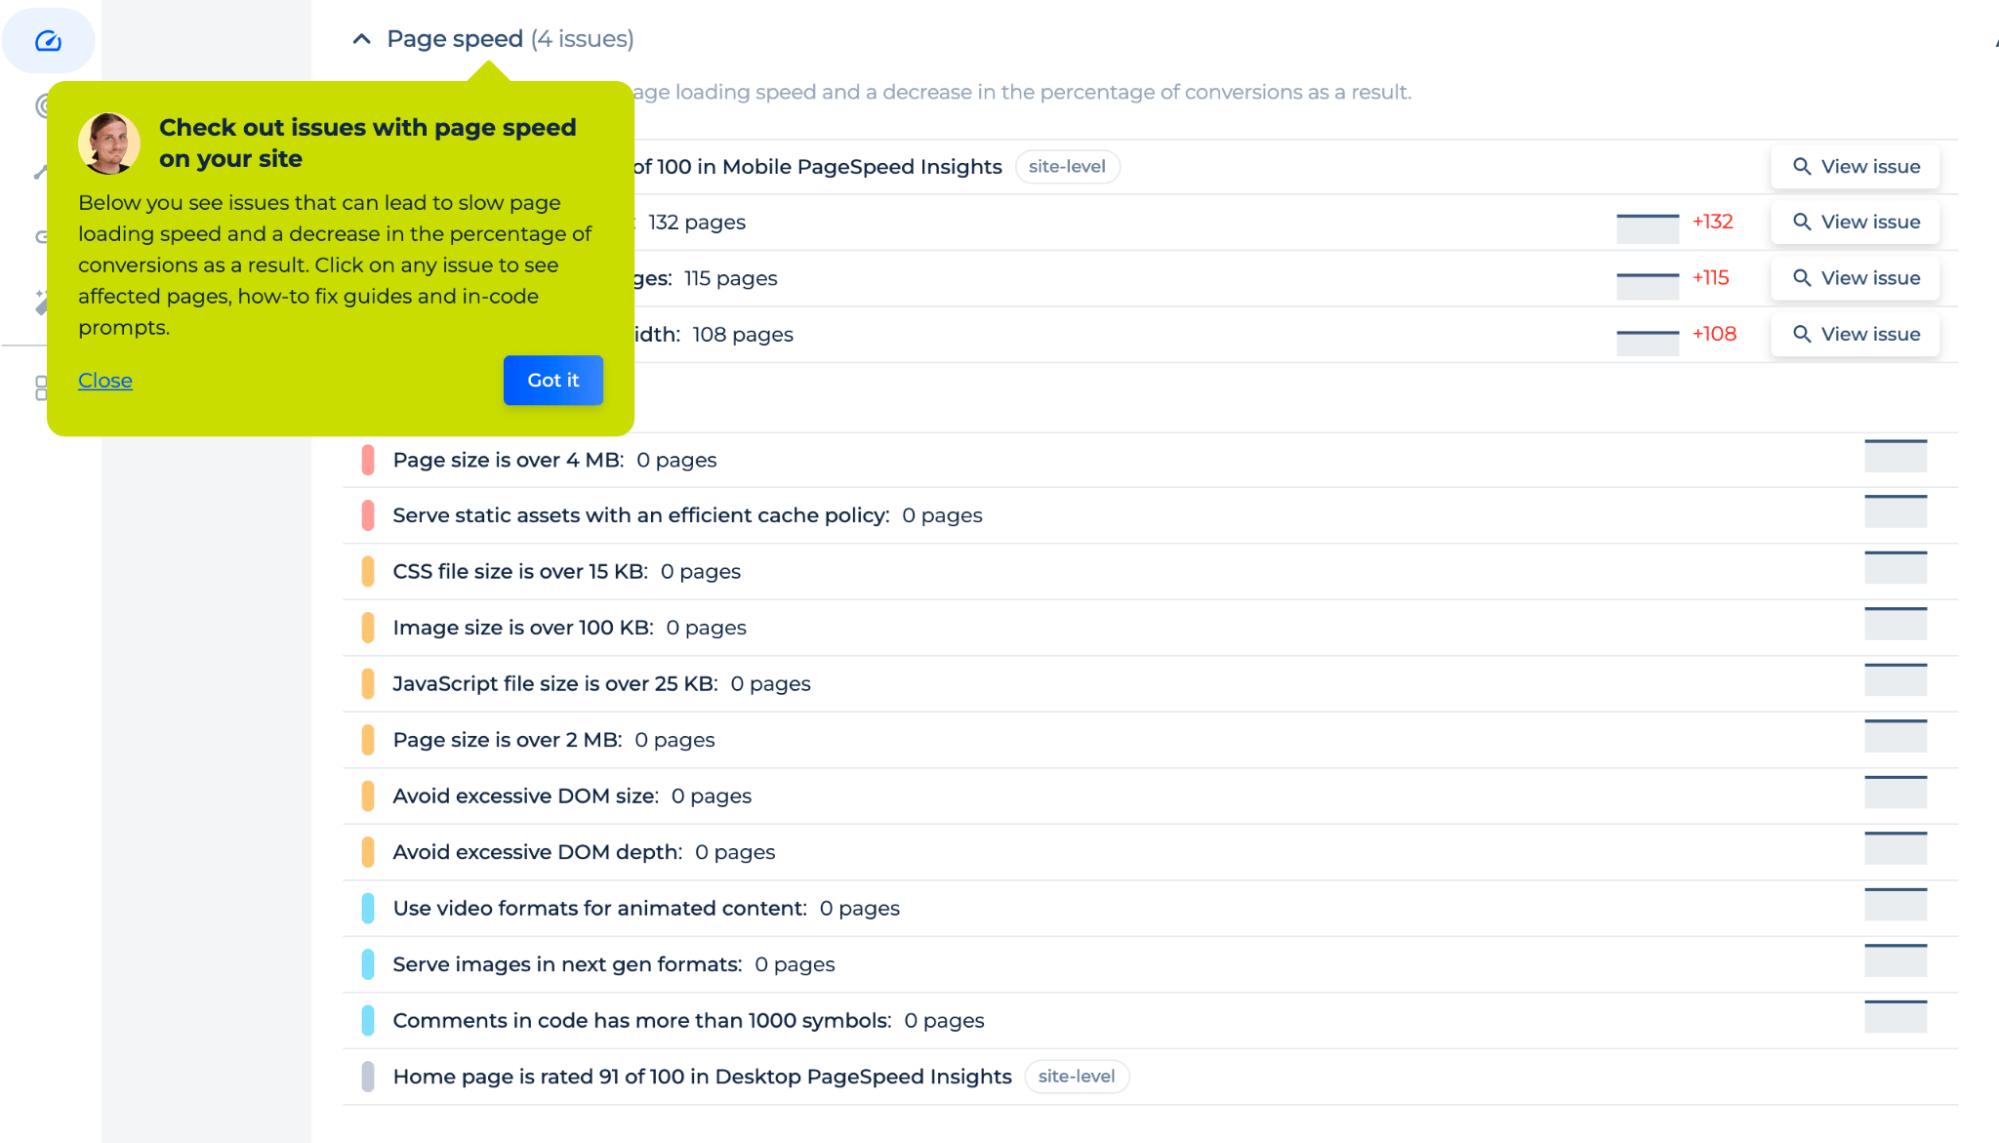The height and width of the screenshot is (1143, 1999).
Task: Click the Close link on the tooltip
Action: 104,380
